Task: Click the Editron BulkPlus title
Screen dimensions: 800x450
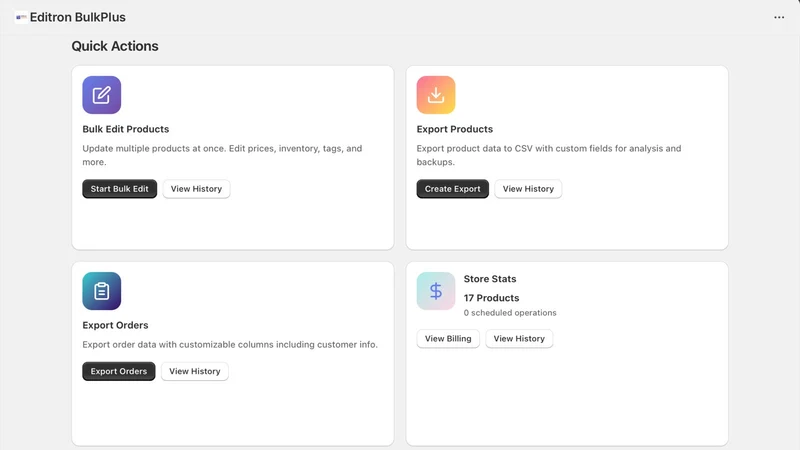Action: [x=78, y=17]
